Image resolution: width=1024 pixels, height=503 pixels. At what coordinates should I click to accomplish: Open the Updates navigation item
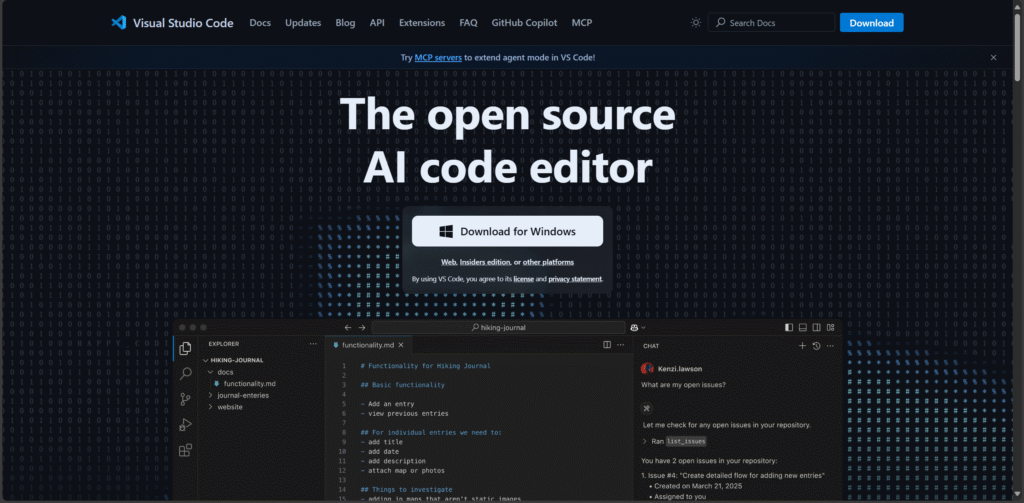[303, 23]
